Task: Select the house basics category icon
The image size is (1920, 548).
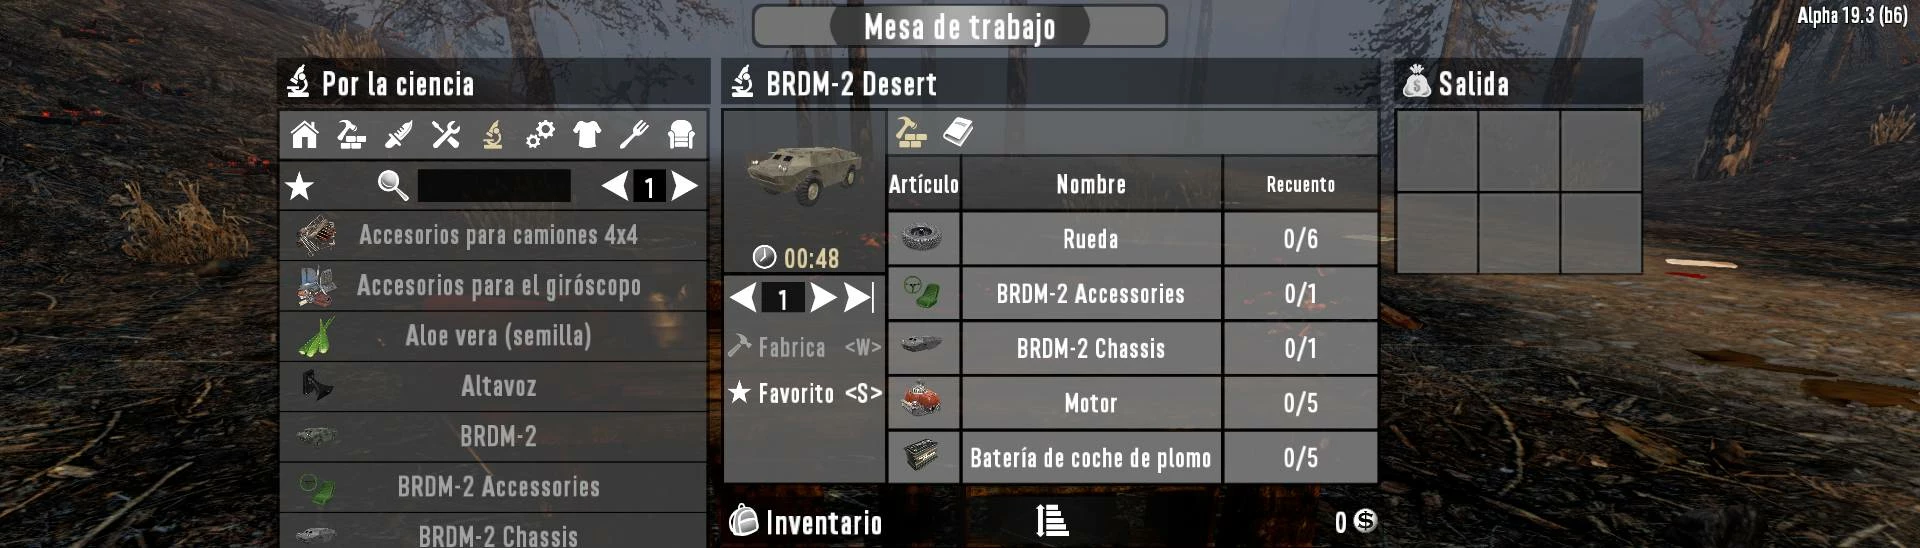Action: coord(305,134)
